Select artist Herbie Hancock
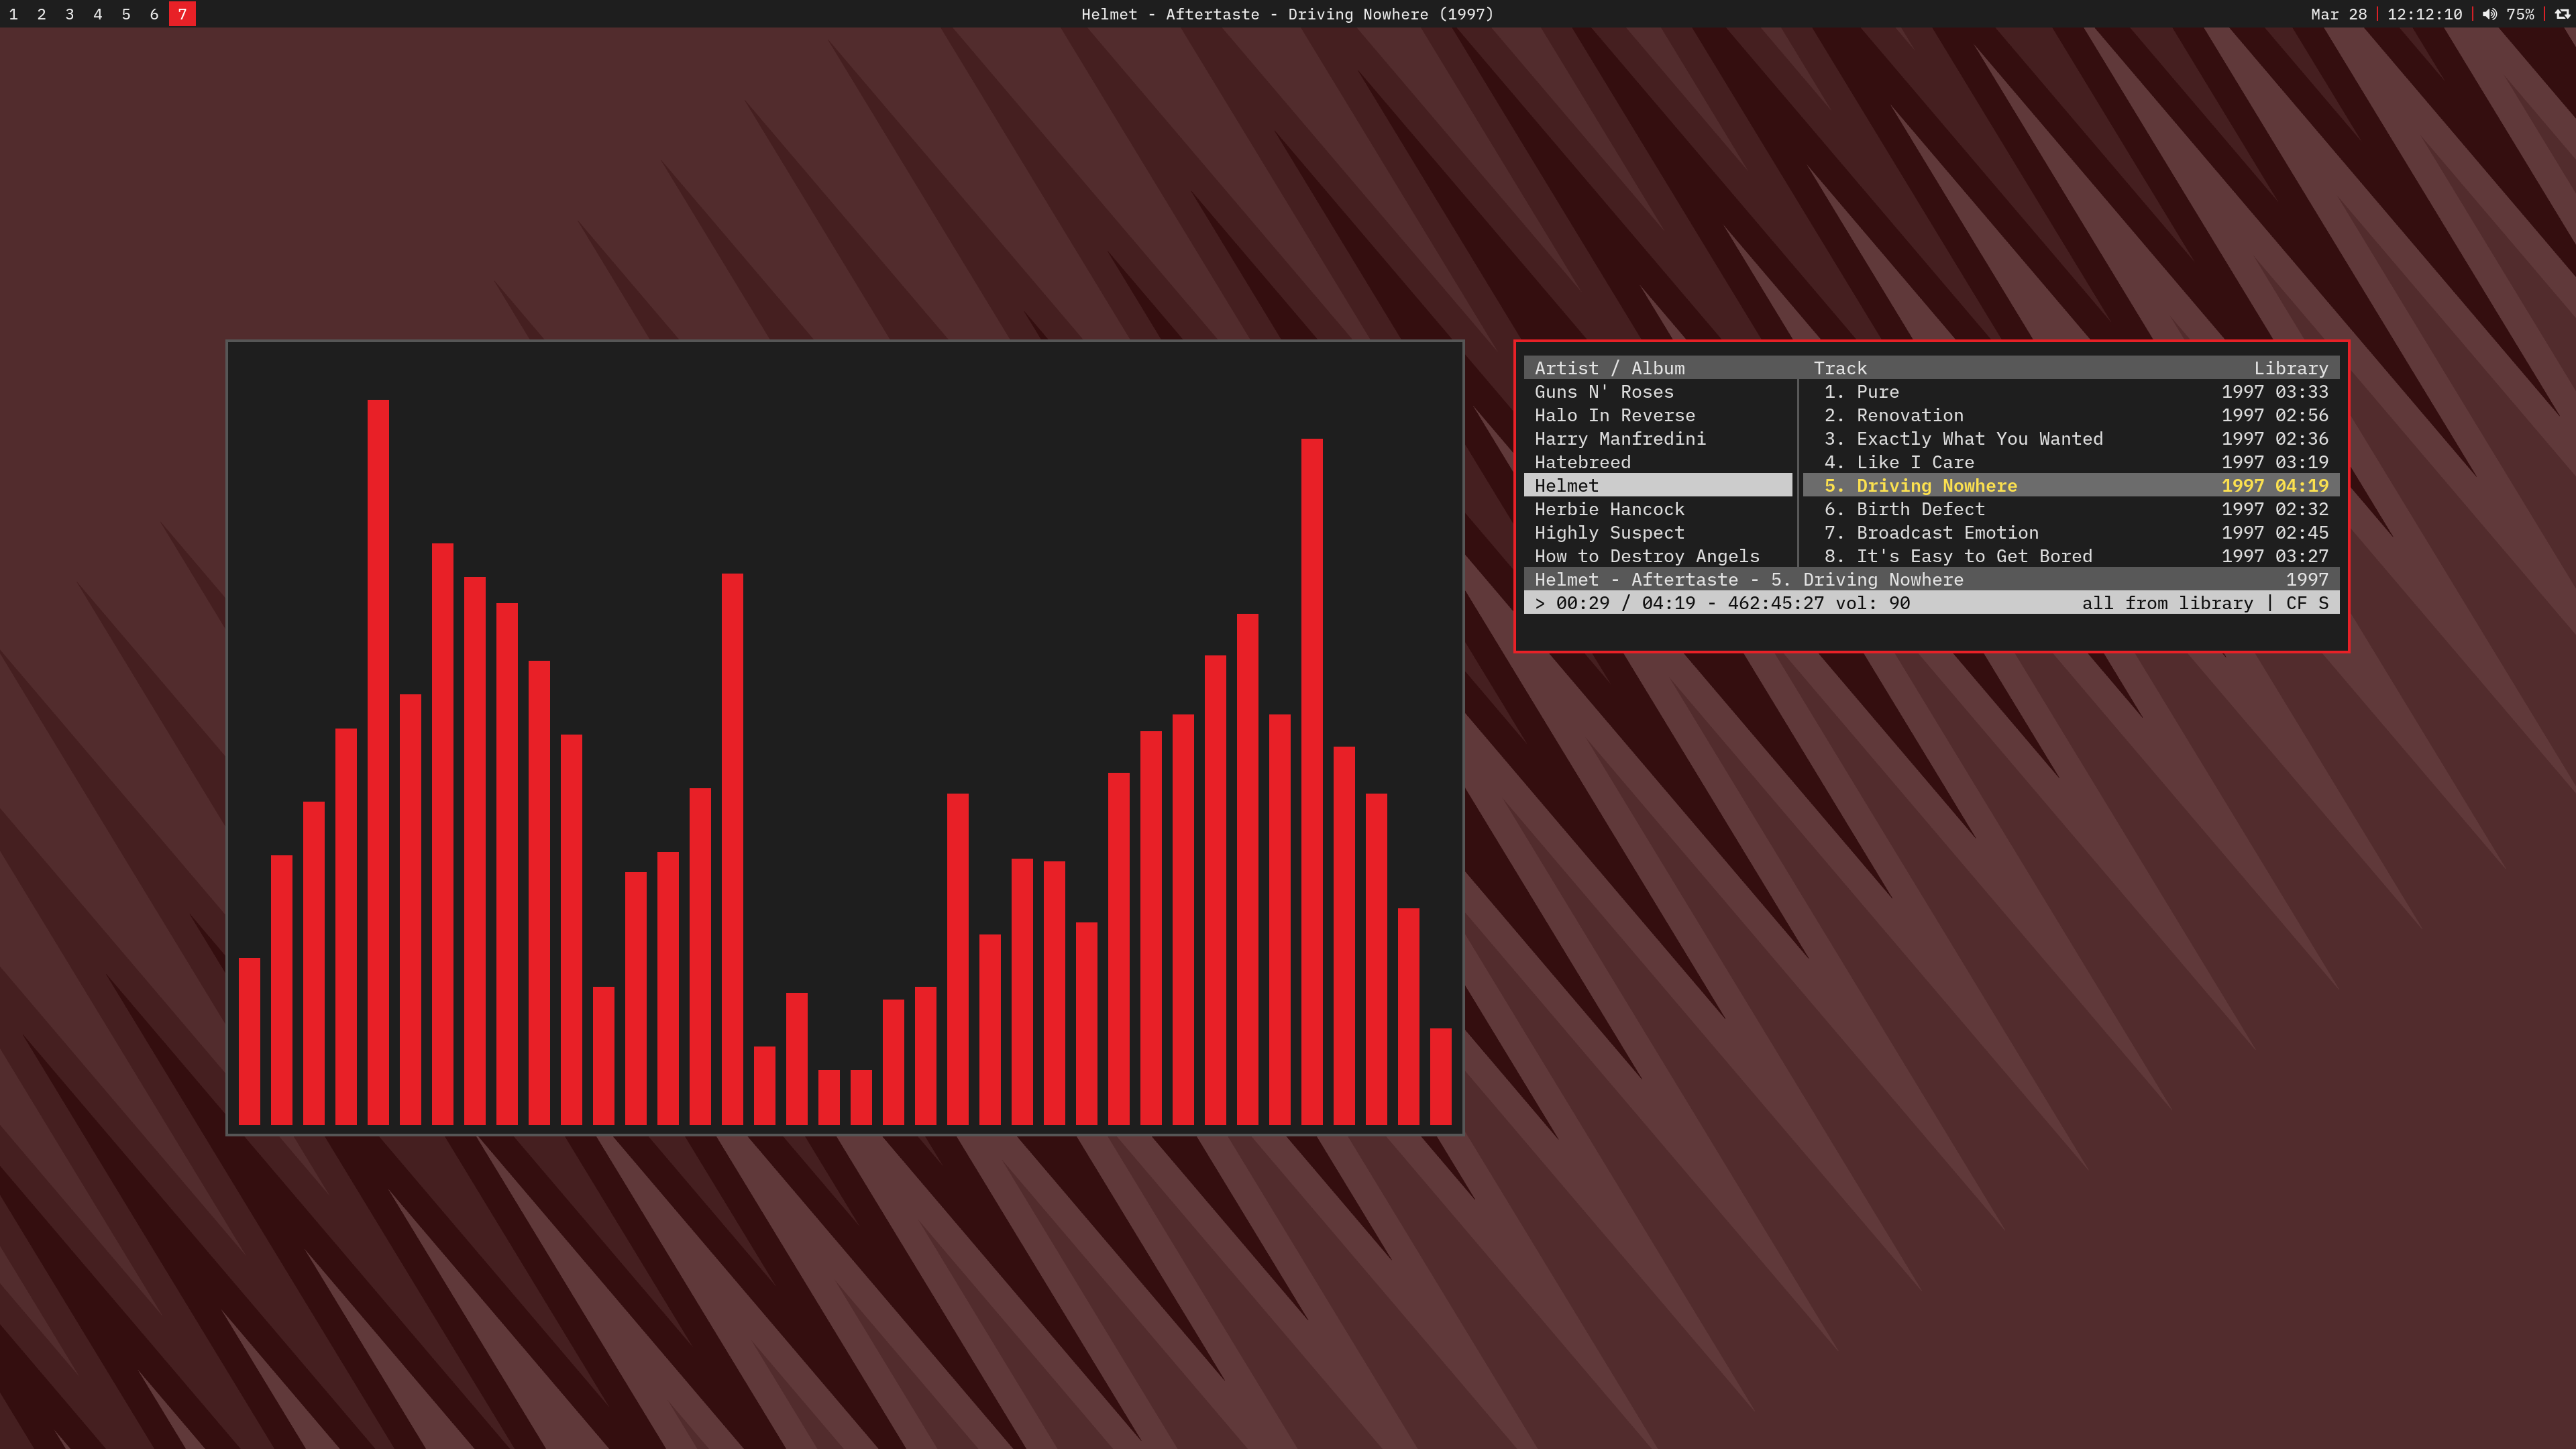The width and height of the screenshot is (2576, 1449). click(x=1658, y=509)
